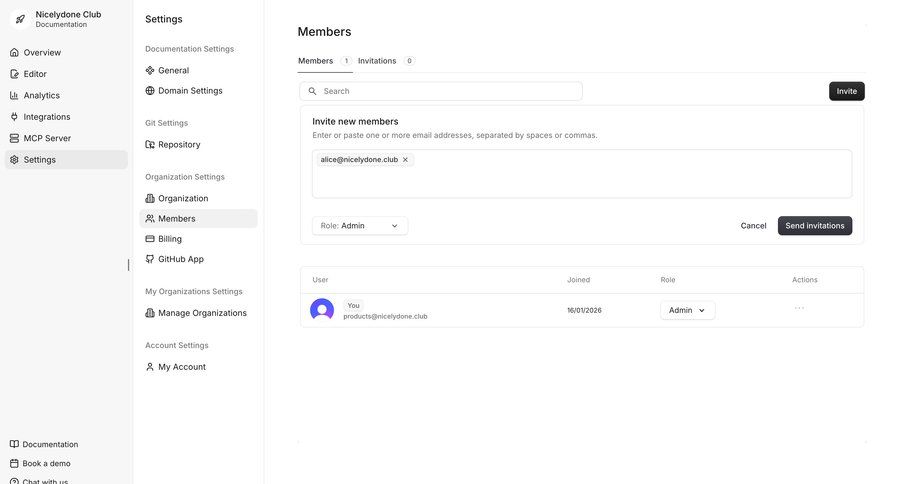The image size is (900, 484).
Task: Expand the Role: Admin dropdown in invite form
Action: pos(359,226)
